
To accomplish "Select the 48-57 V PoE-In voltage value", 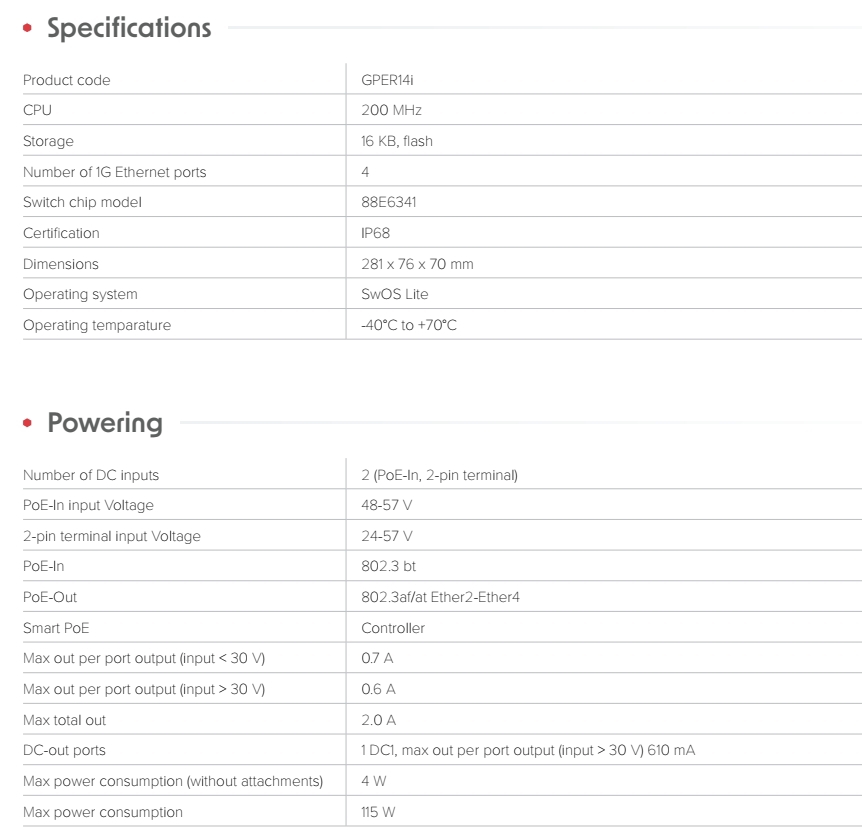I will pos(387,505).
